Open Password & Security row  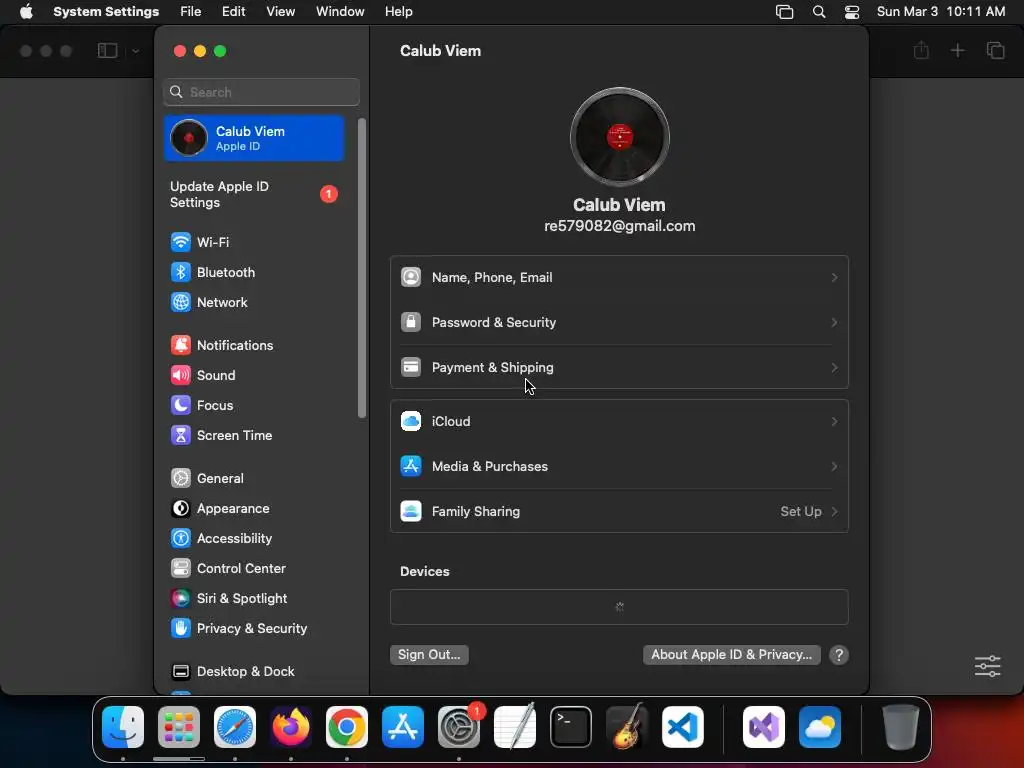point(619,323)
